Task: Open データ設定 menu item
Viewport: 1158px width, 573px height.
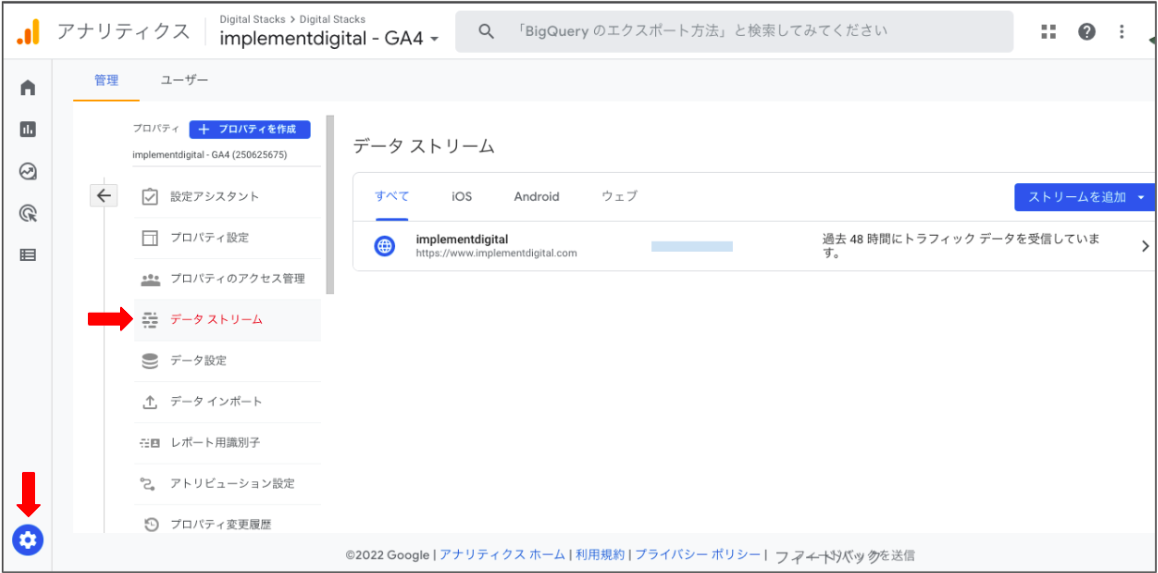Action: tap(227, 361)
